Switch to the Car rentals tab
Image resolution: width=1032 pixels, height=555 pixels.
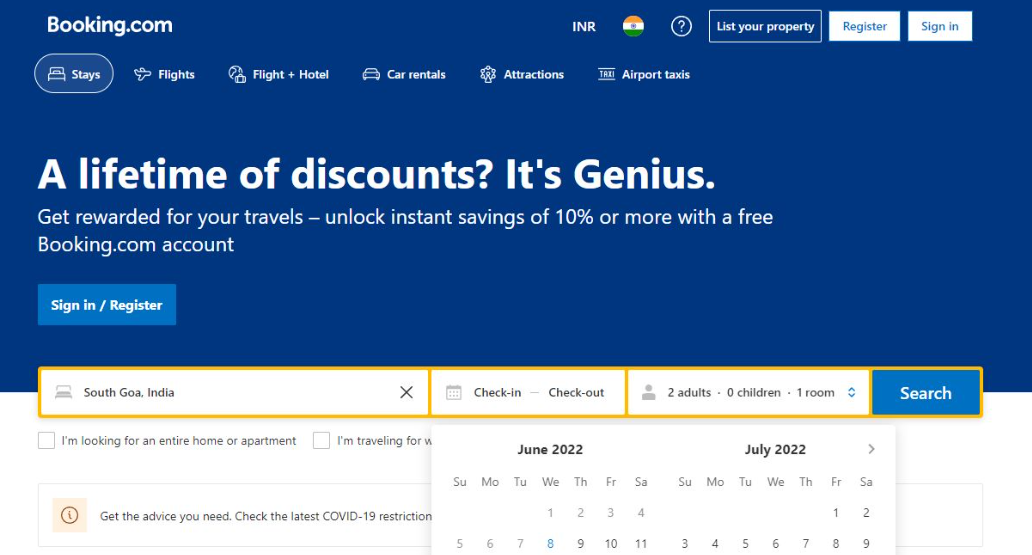404,74
